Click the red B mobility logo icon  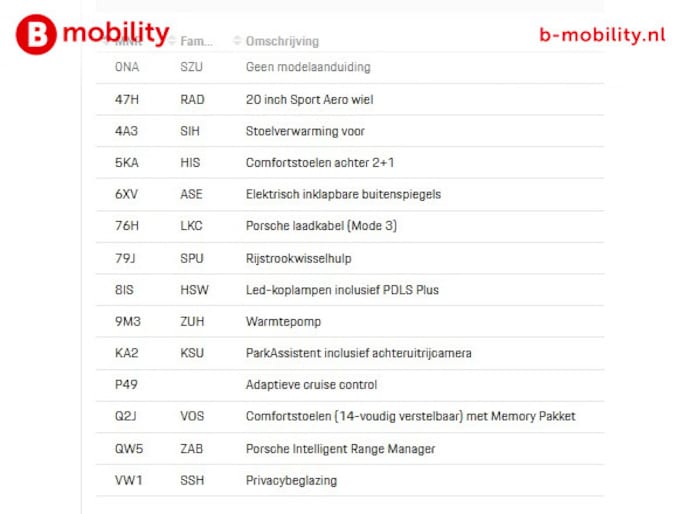(36, 34)
